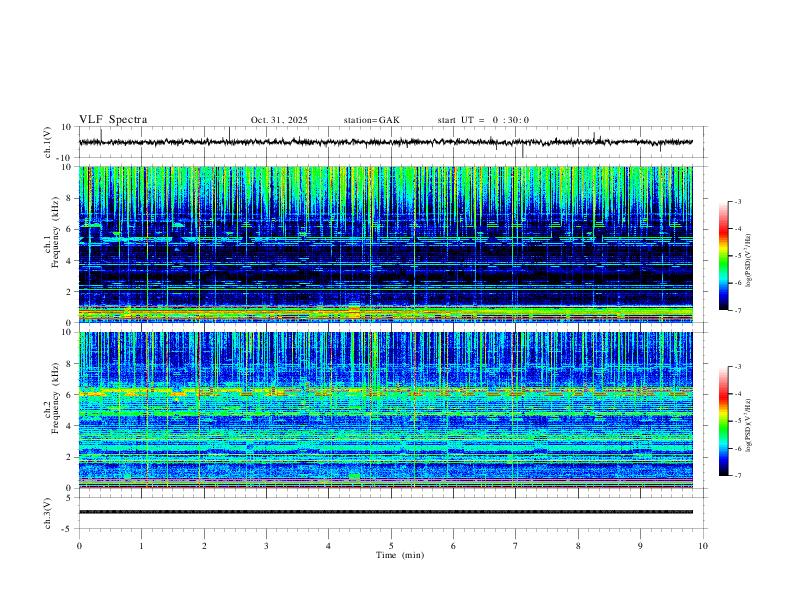Click the time axis tick label '3'
The image size is (792, 612).
[x=266, y=546]
